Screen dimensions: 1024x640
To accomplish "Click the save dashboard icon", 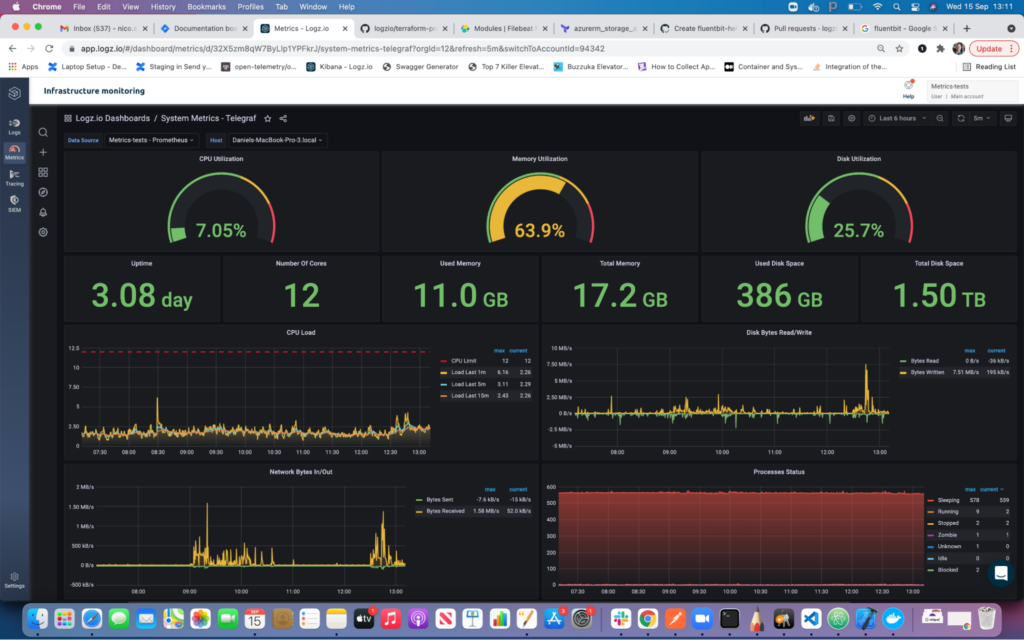I will click(x=831, y=118).
